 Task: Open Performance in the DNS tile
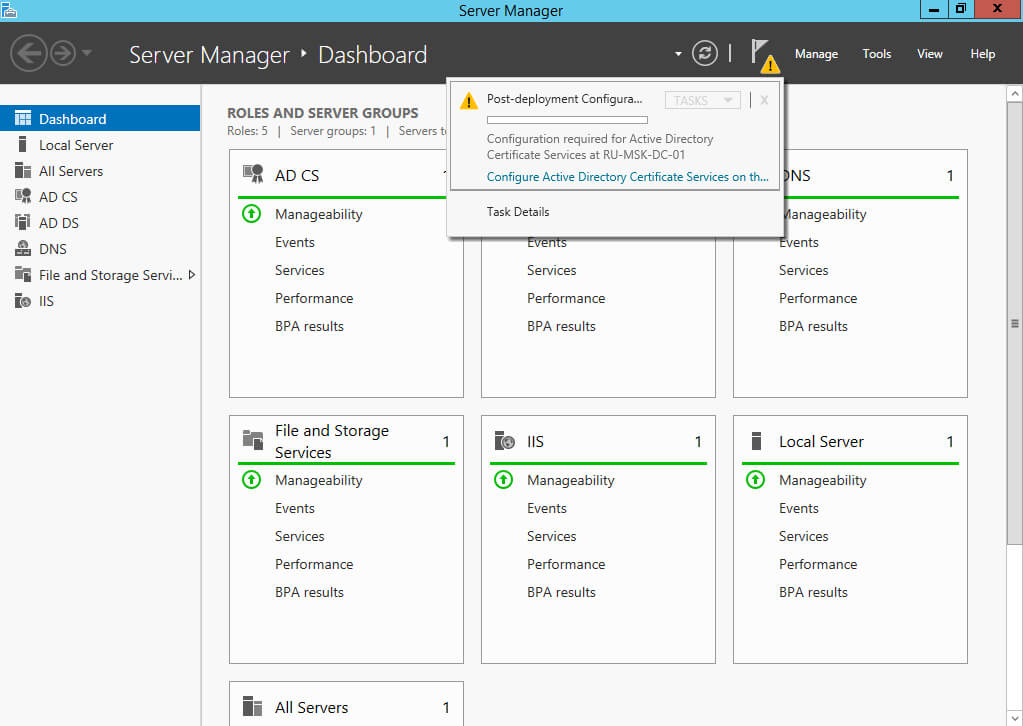coord(818,299)
